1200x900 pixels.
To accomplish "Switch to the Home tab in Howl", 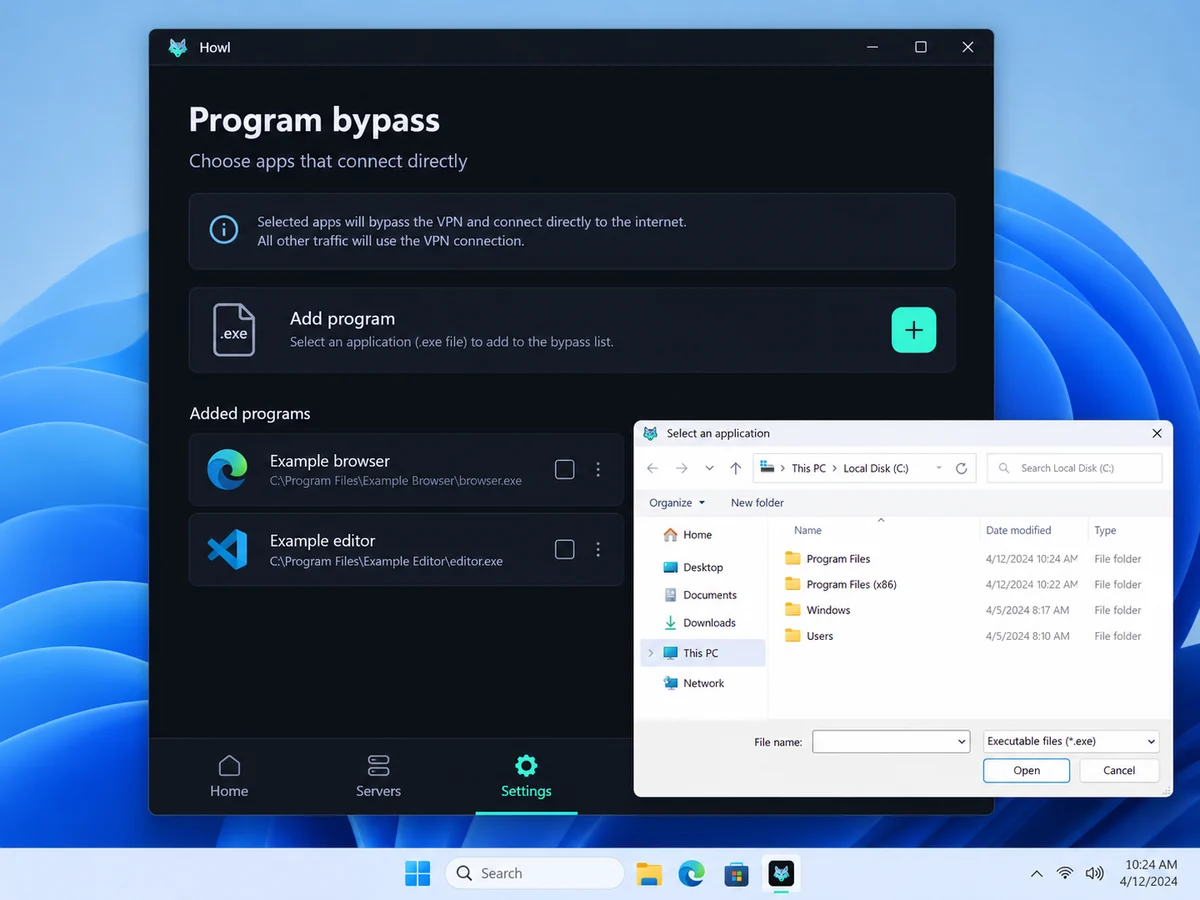I will tap(229, 777).
